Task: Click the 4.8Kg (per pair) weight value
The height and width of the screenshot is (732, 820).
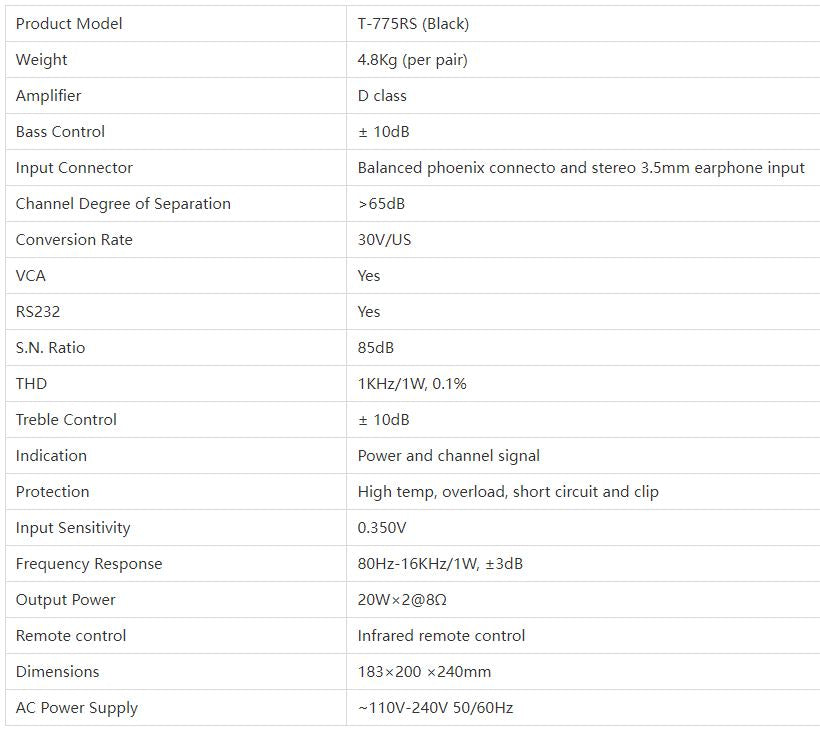Action: [412, 60]
